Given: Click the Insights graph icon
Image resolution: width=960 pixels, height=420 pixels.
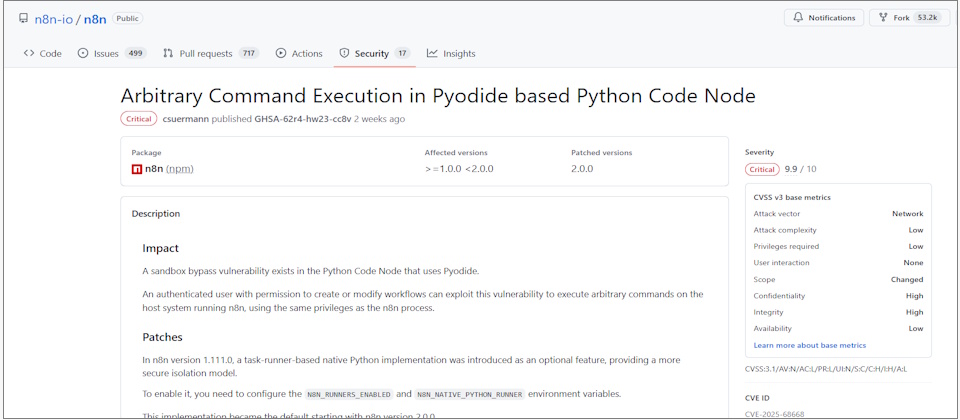Looking at the screenshot, I should [x=432, y=53].
